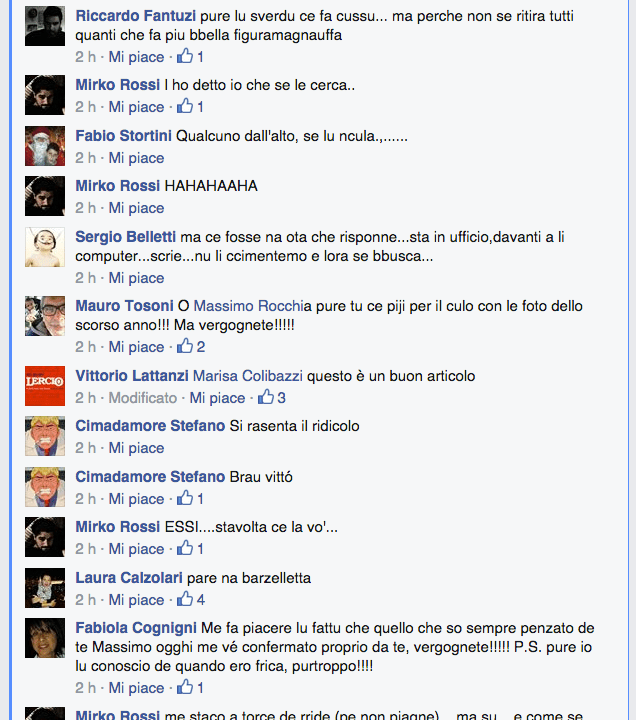636x720 pixels.
Task: Click thumbs-up icon on Vittorio Lattanzi's comment
Action: tap(266, 397)
